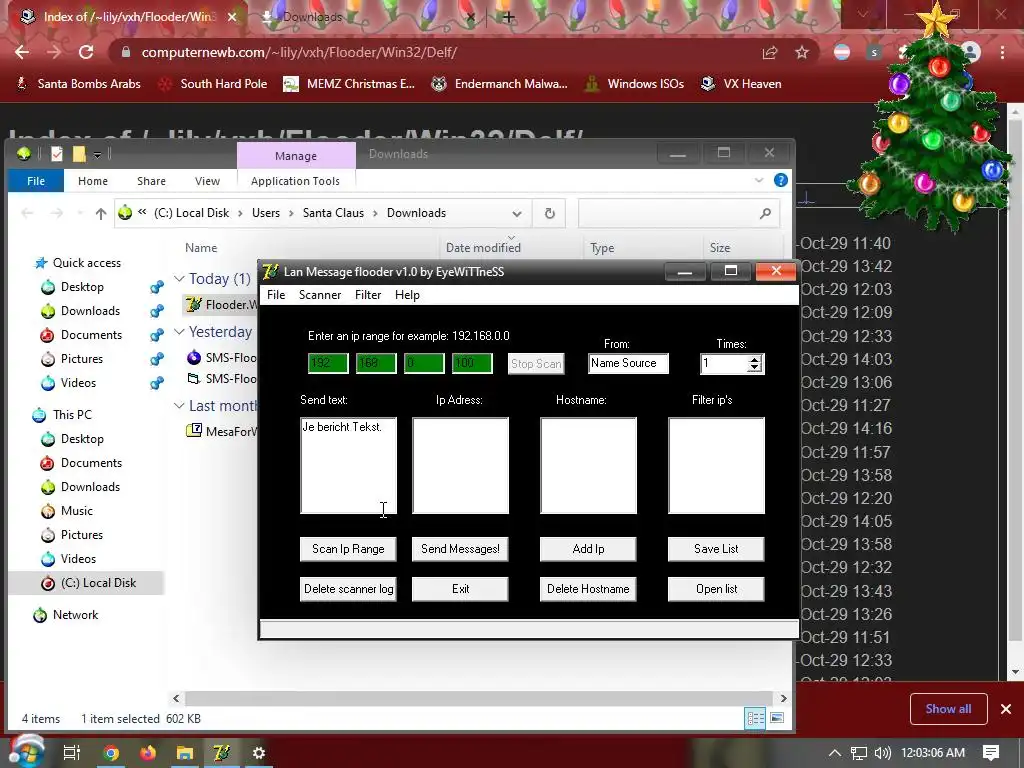Switch to large icons view in Explorer
The width and height of the screenshot is (1024, 768).
[x=777, y=718]
